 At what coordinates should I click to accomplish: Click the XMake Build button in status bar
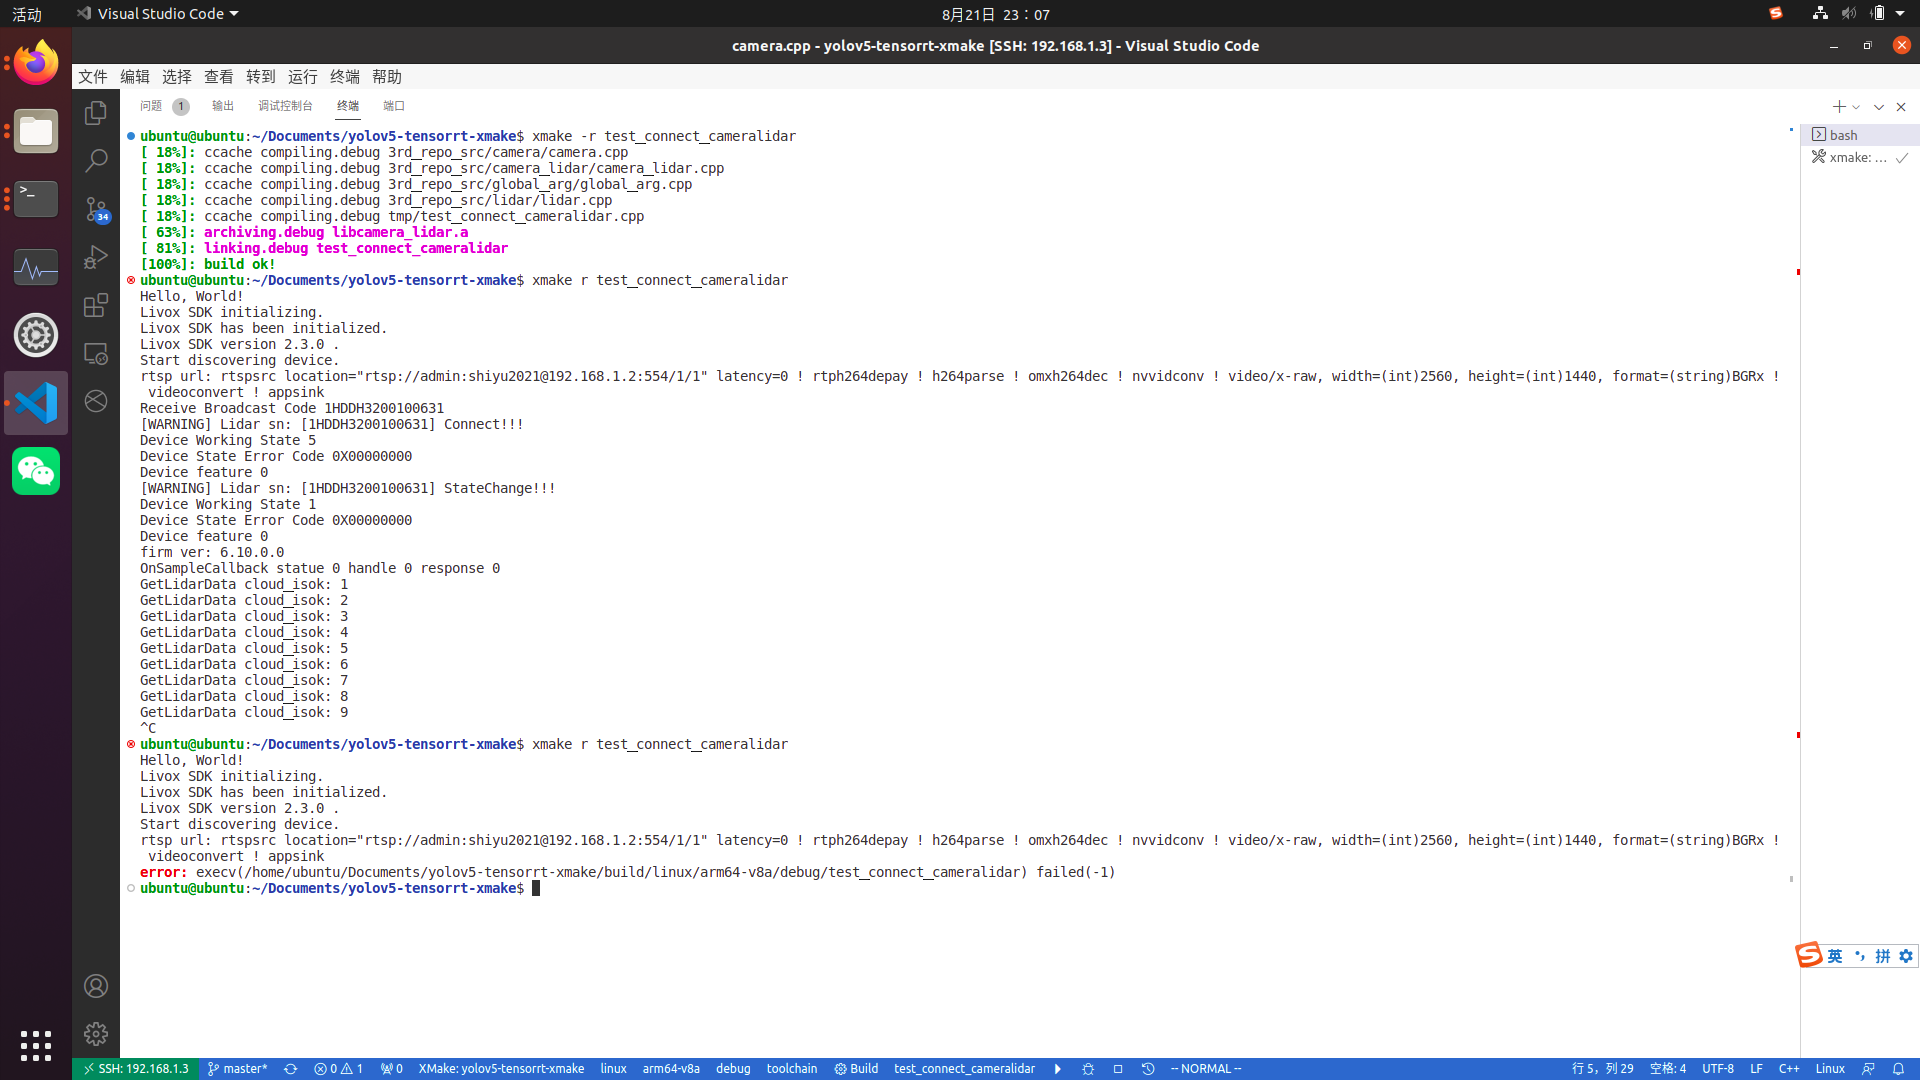tap(856, 1069)
